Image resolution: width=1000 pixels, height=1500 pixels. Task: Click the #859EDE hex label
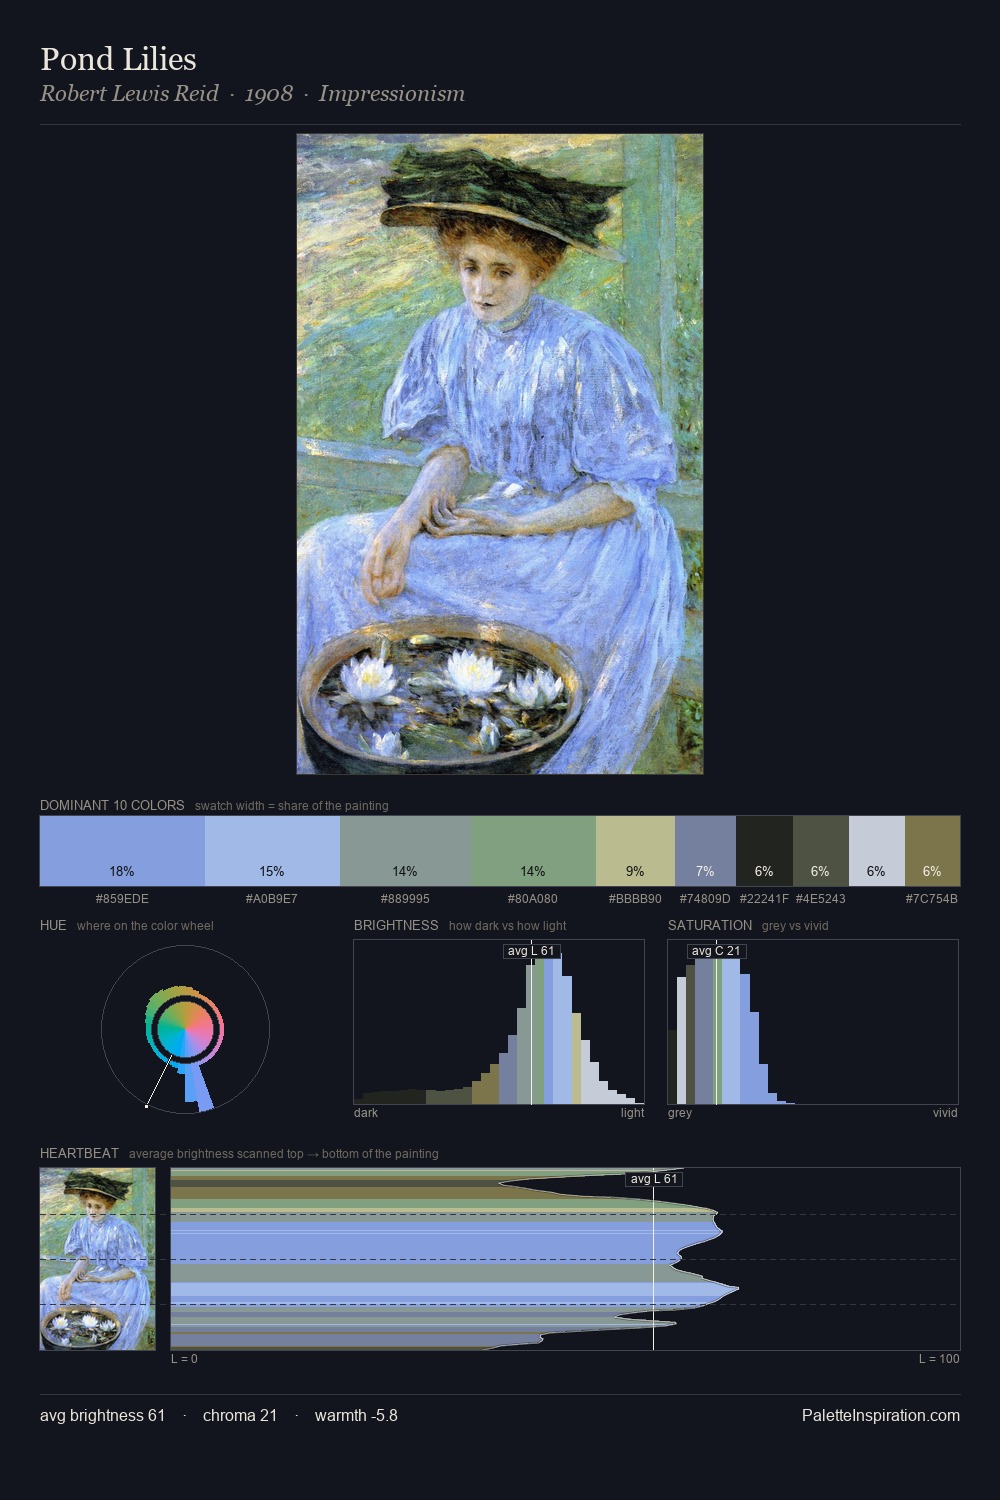122,899
